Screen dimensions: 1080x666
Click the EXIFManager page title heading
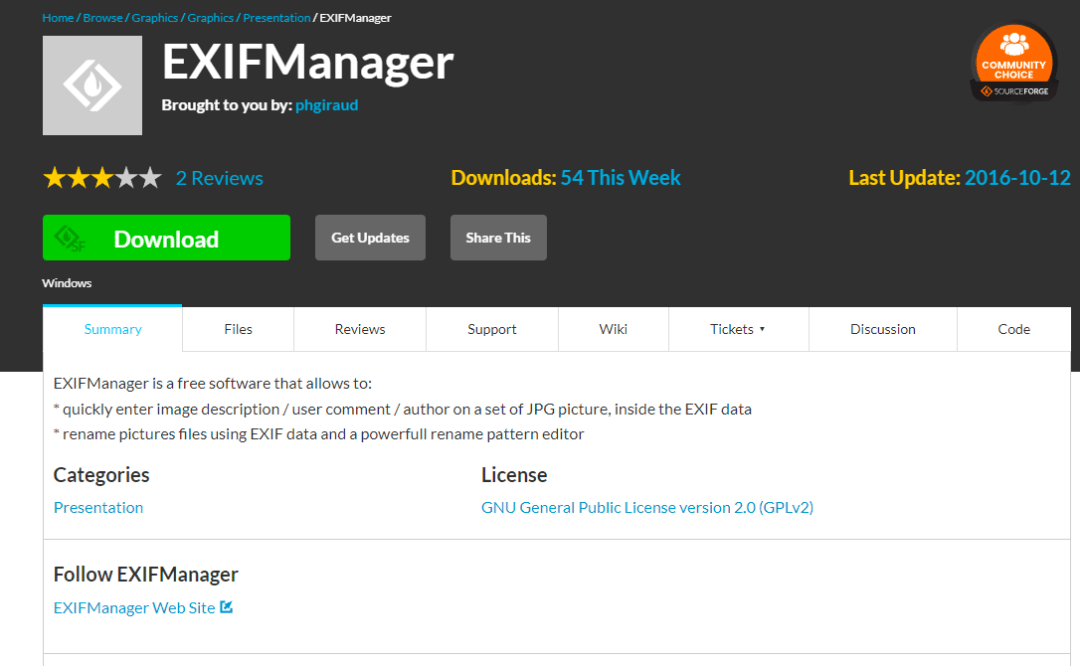coord(308,63)
